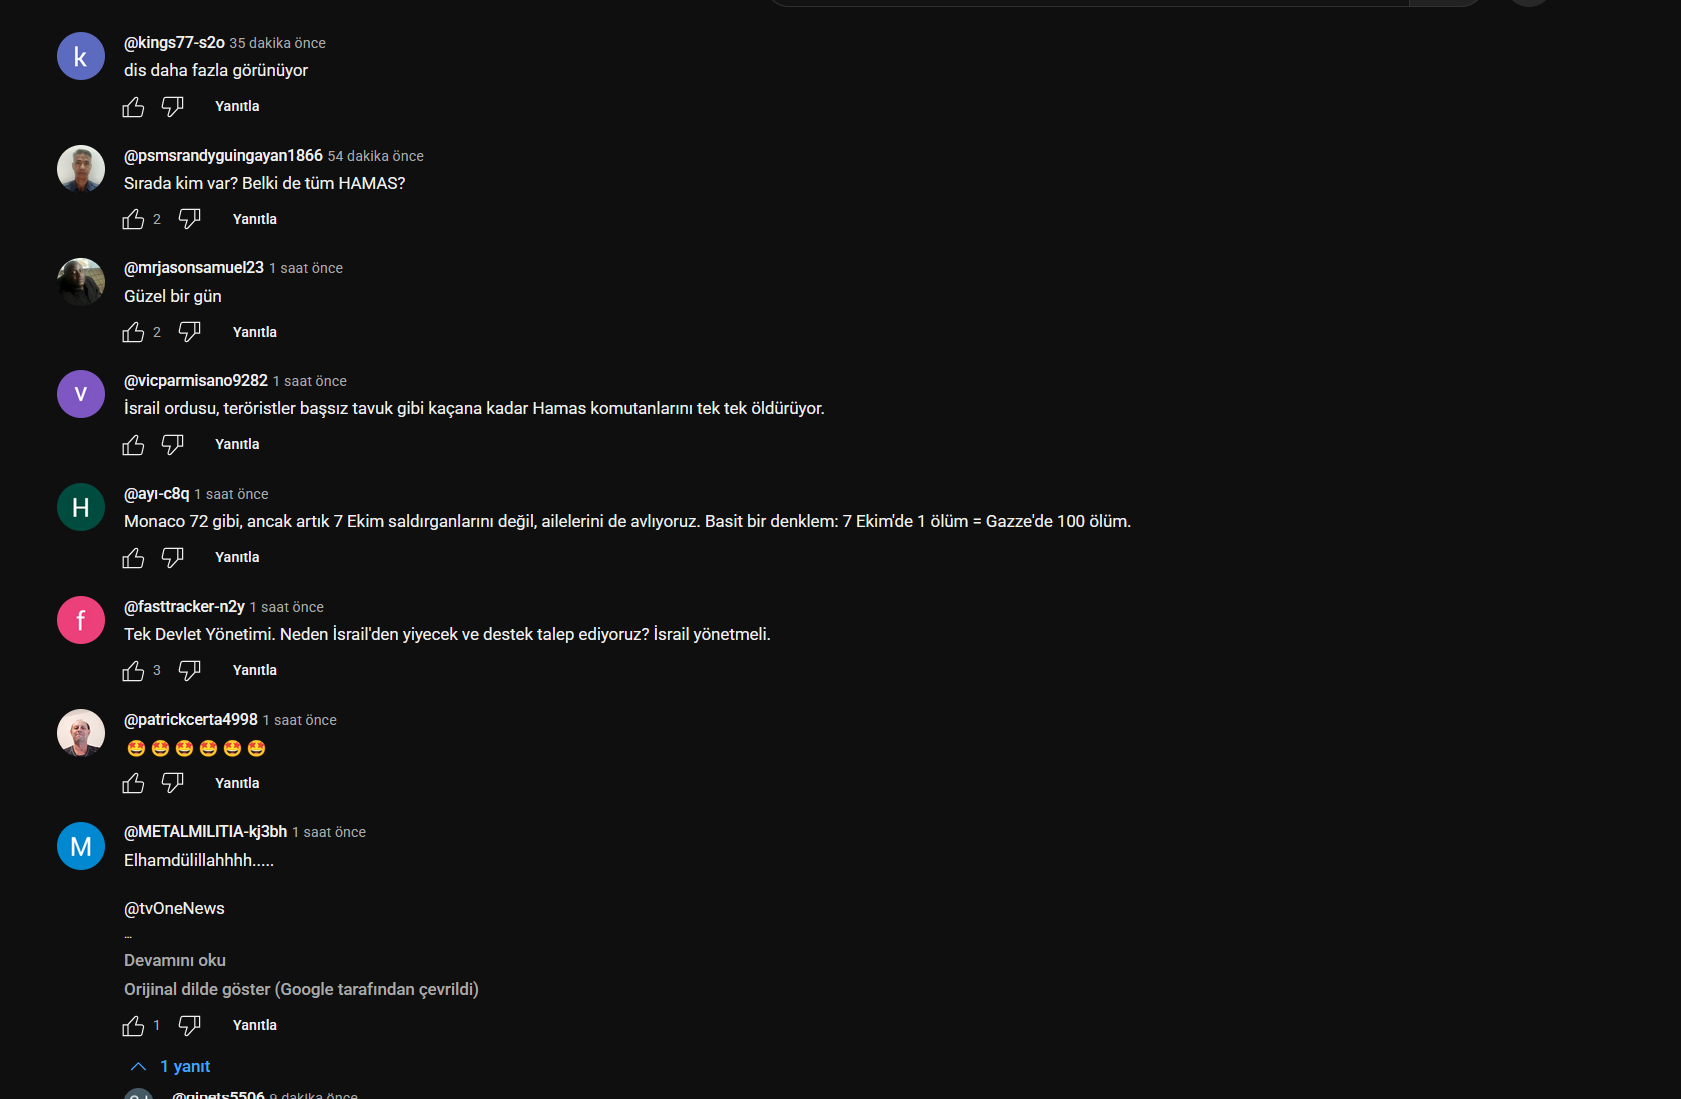This screenshot has height=1099, width=1681.
Task: Click Yanıtla under @mrjasonsamuel23's comment
Action: point(255,332)
